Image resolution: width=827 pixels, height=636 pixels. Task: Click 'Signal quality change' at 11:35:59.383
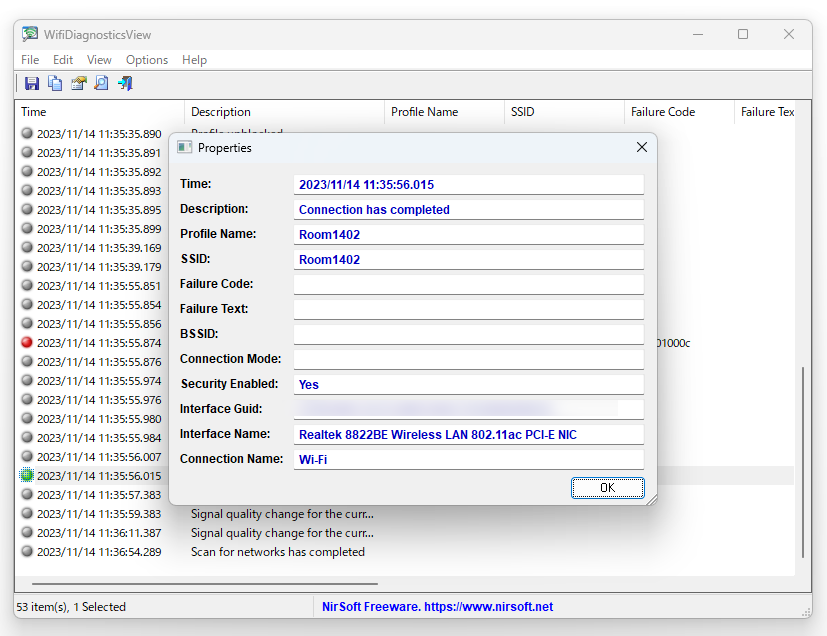[282, 514]
